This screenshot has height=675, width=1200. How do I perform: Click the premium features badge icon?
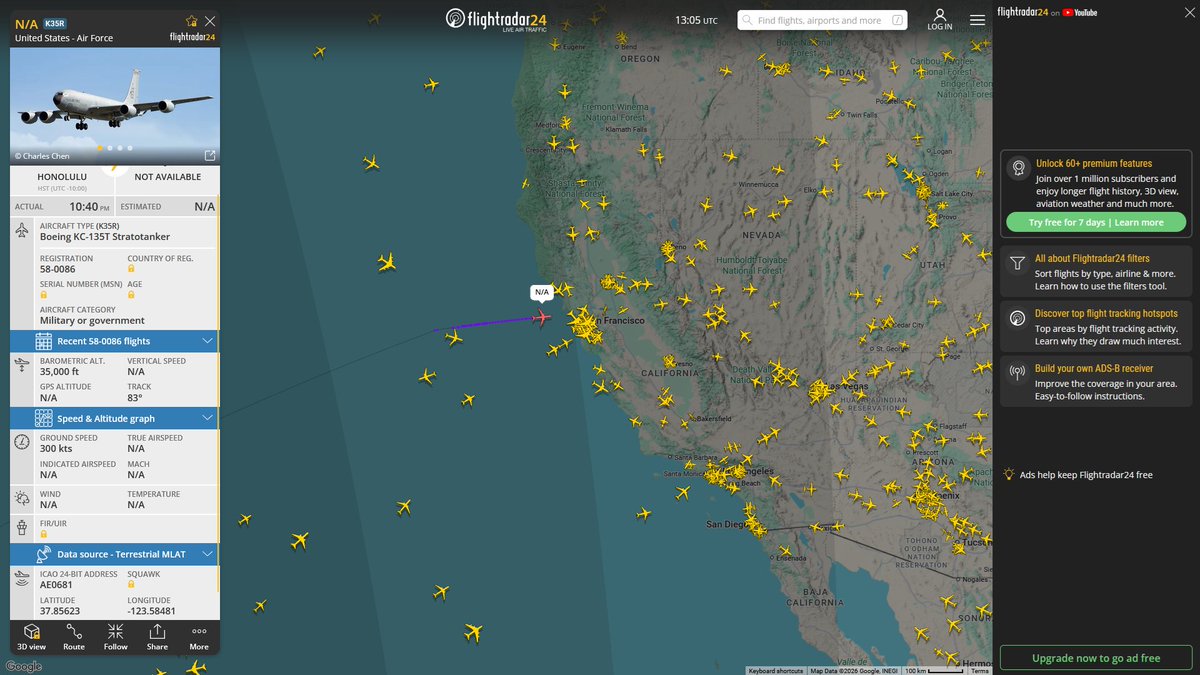[1017, 167]
